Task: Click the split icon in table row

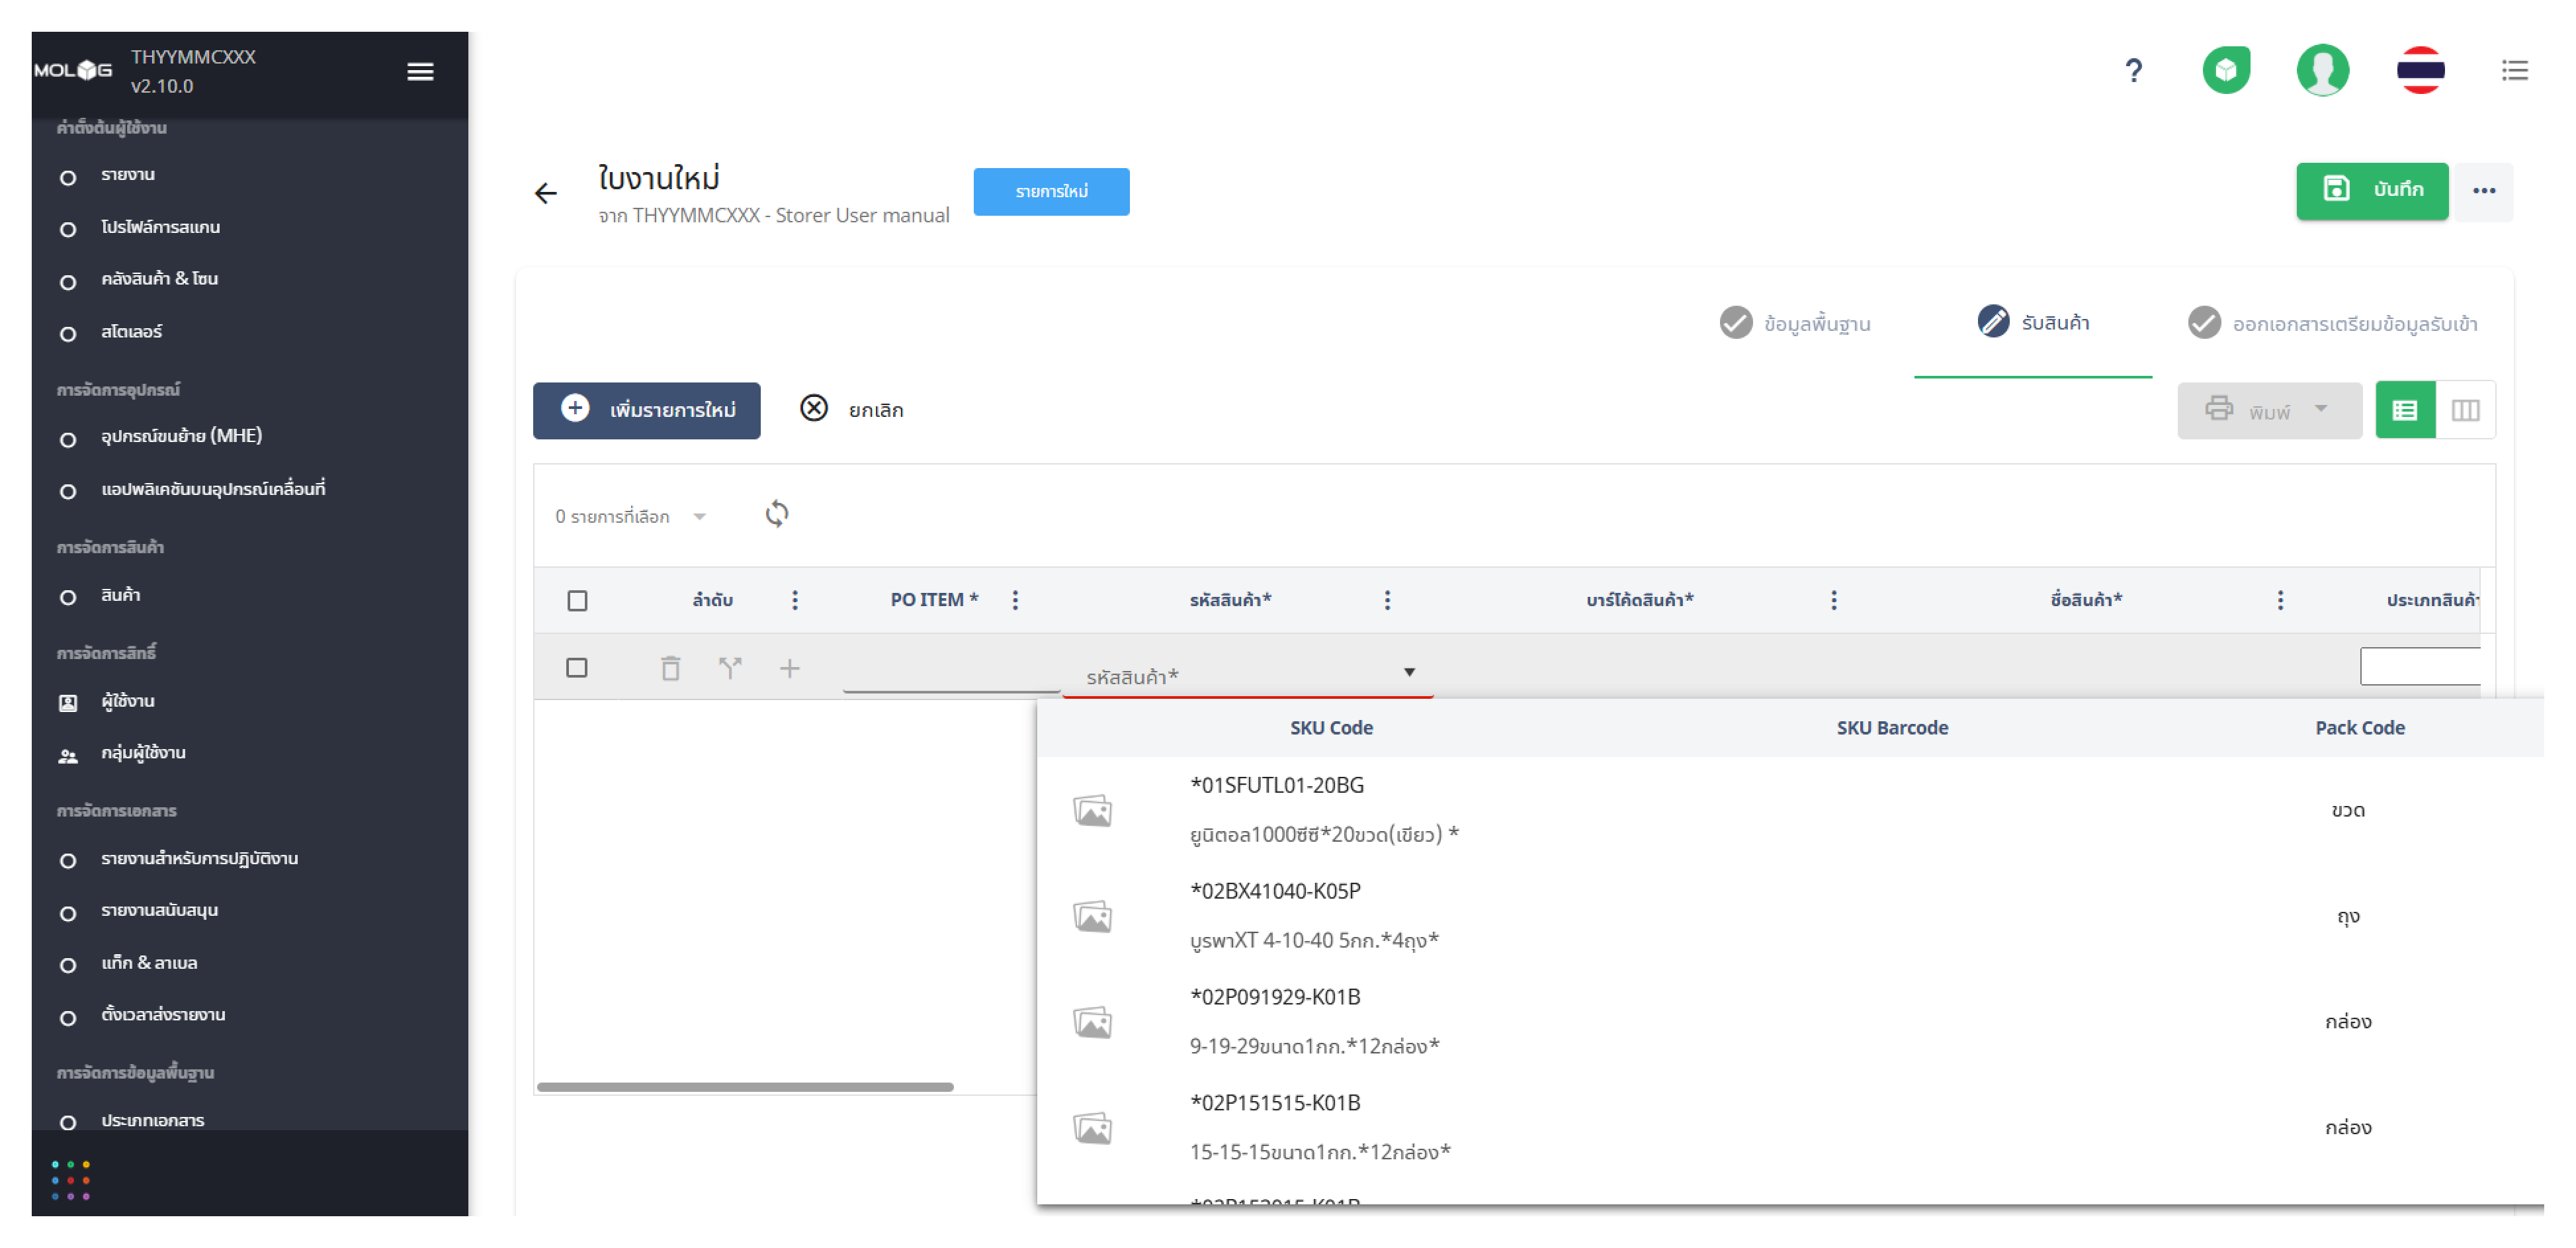Action: (730, 668)
